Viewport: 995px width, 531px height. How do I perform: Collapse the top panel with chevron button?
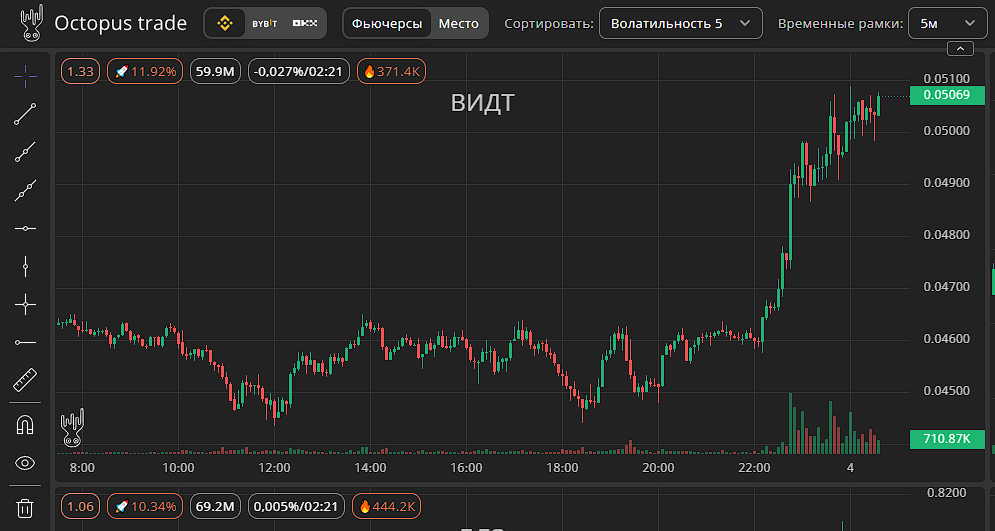click(959, 48)
